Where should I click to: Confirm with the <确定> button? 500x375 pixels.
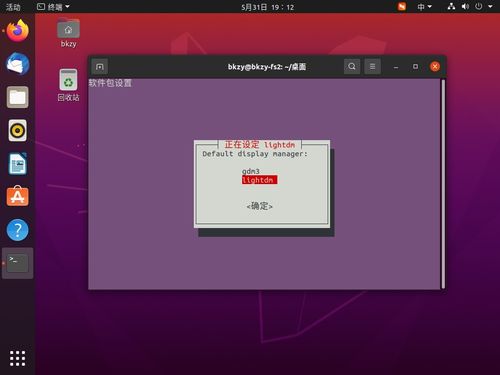(259, 206)
